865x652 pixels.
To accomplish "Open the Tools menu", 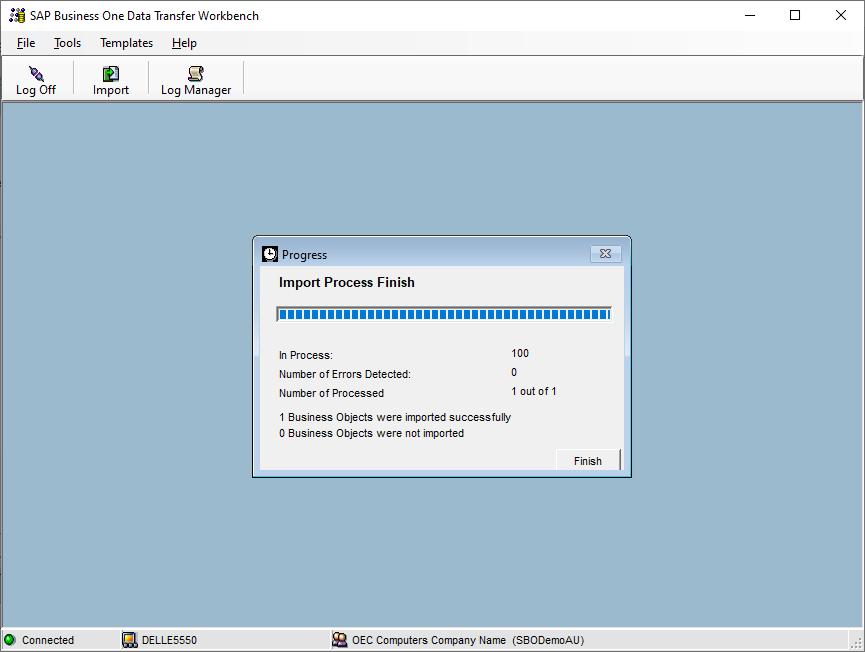I will tap(67, 43).
